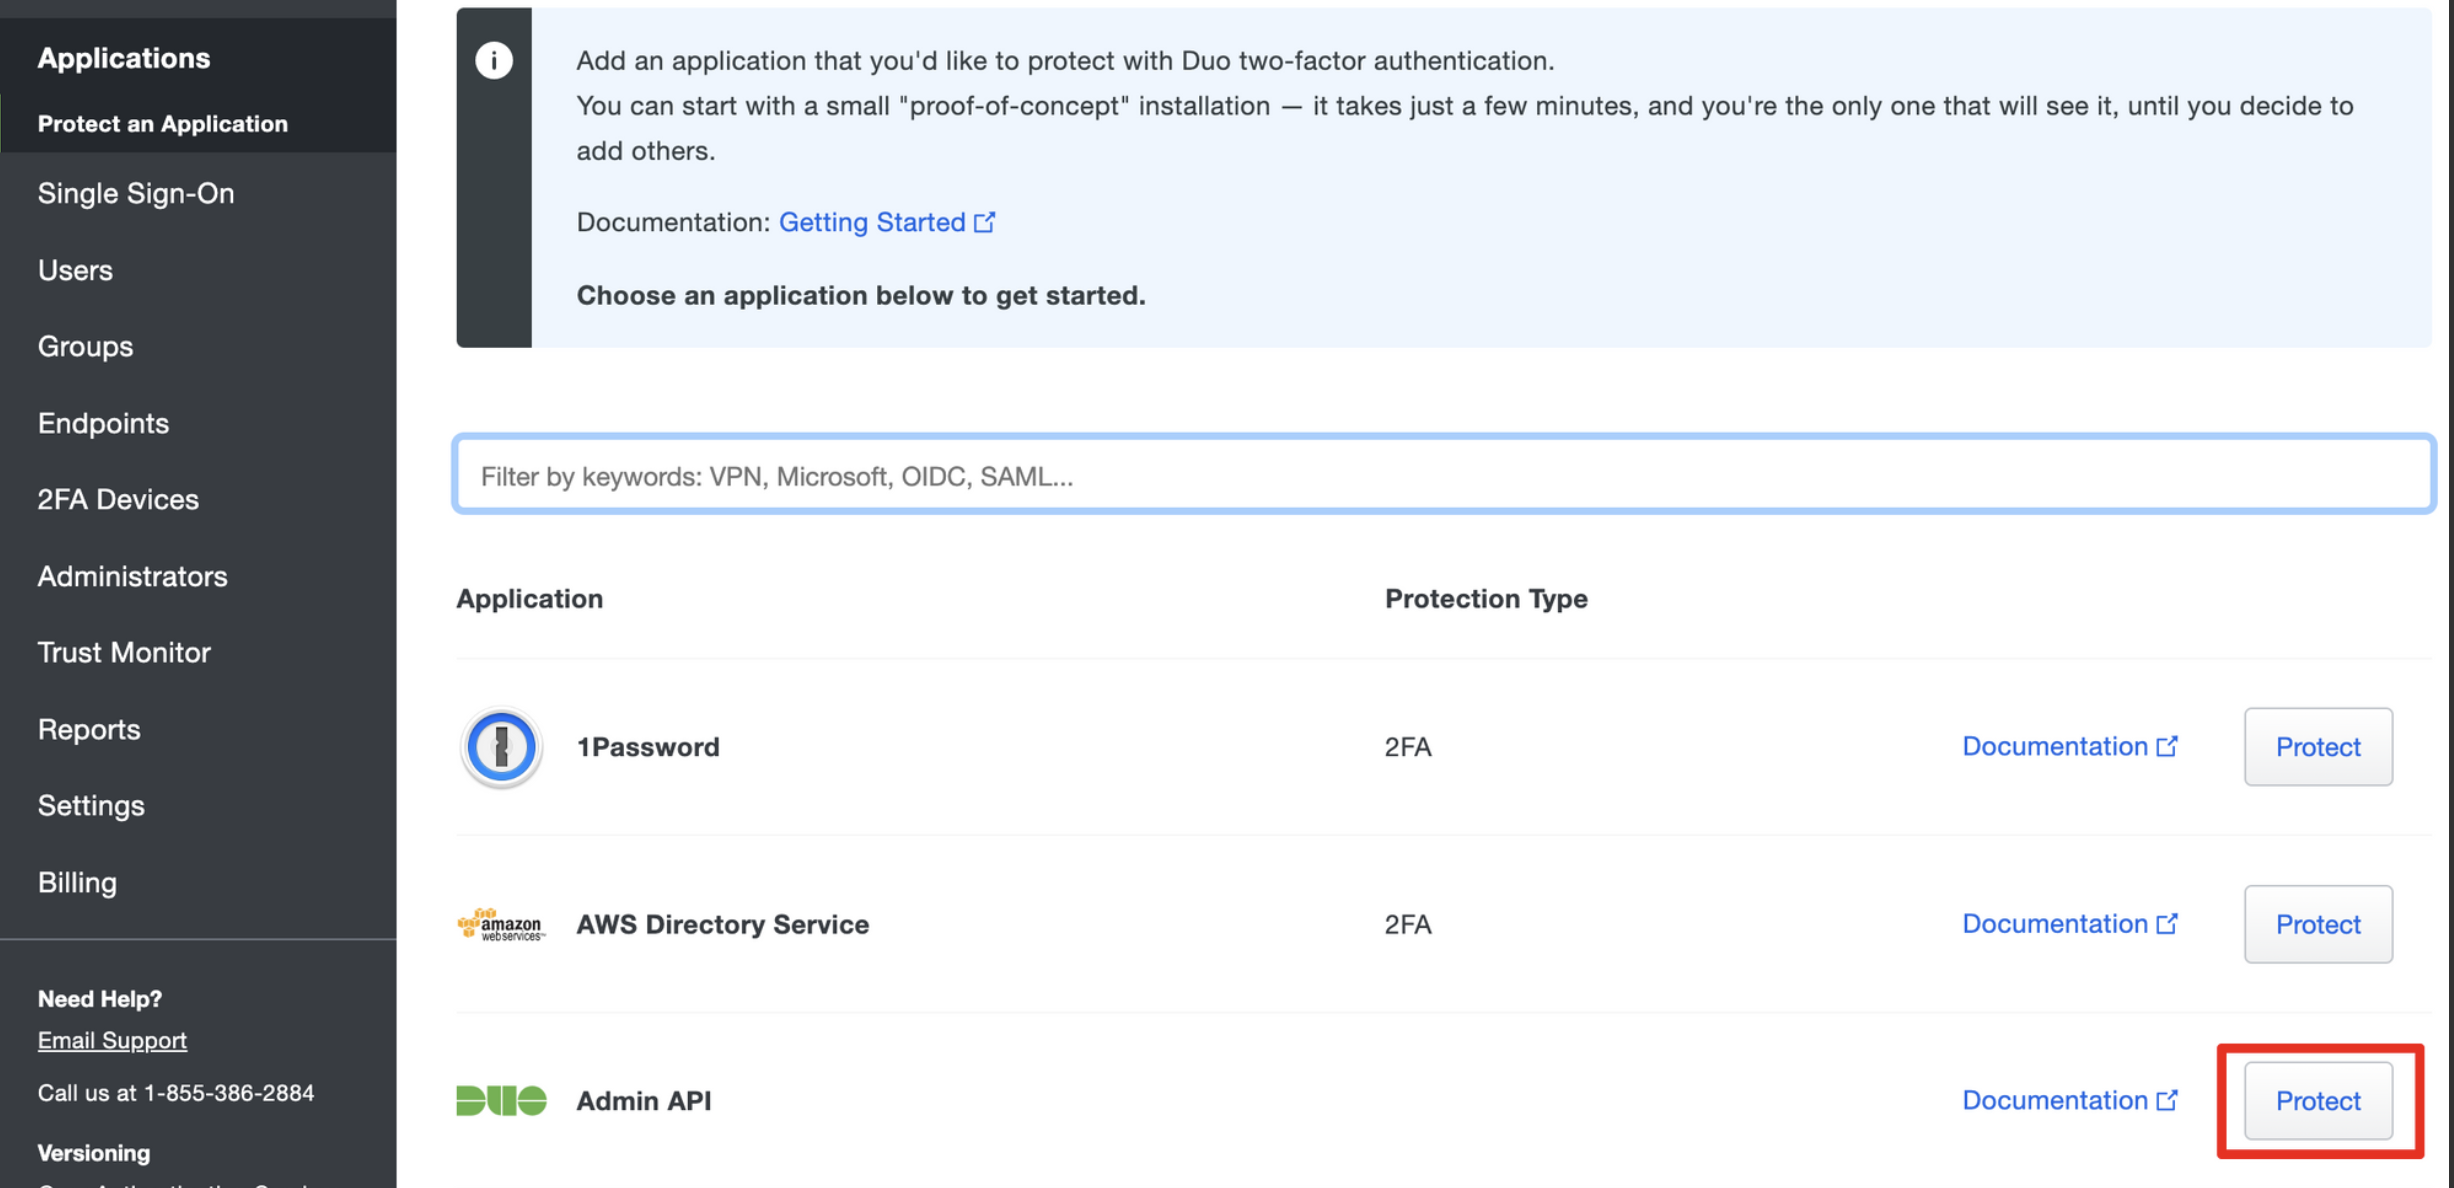Click external link icon beside Getting Started
Image resolution: width=2454 pixels, height=1188 pixels.
(x=985, y=222)
